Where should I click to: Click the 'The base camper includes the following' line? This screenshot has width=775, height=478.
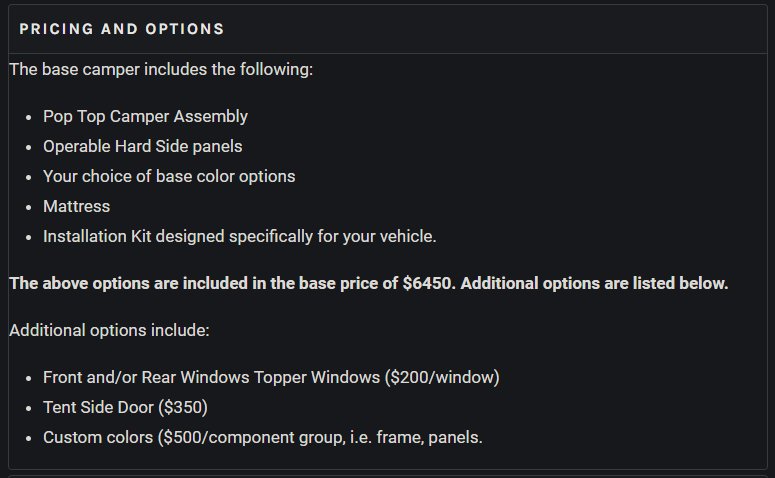161,69
